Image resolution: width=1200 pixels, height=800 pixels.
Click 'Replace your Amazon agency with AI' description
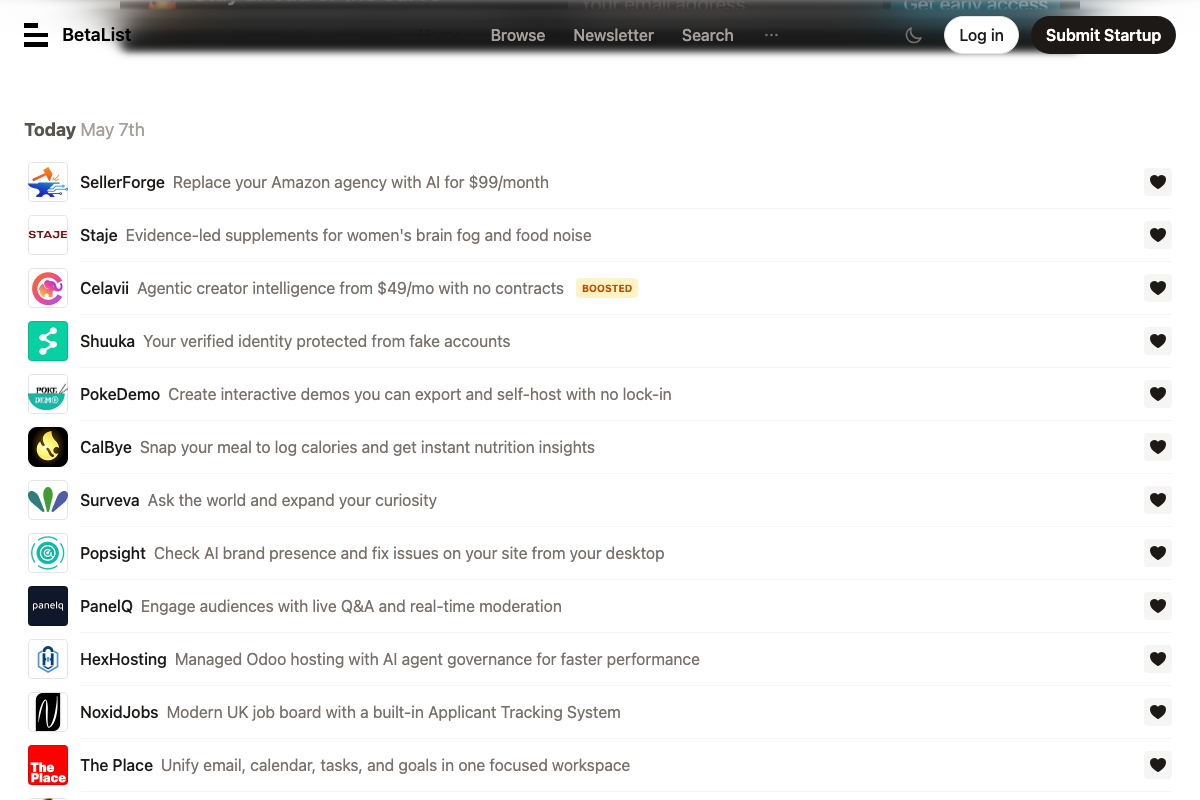pos(361,182)
